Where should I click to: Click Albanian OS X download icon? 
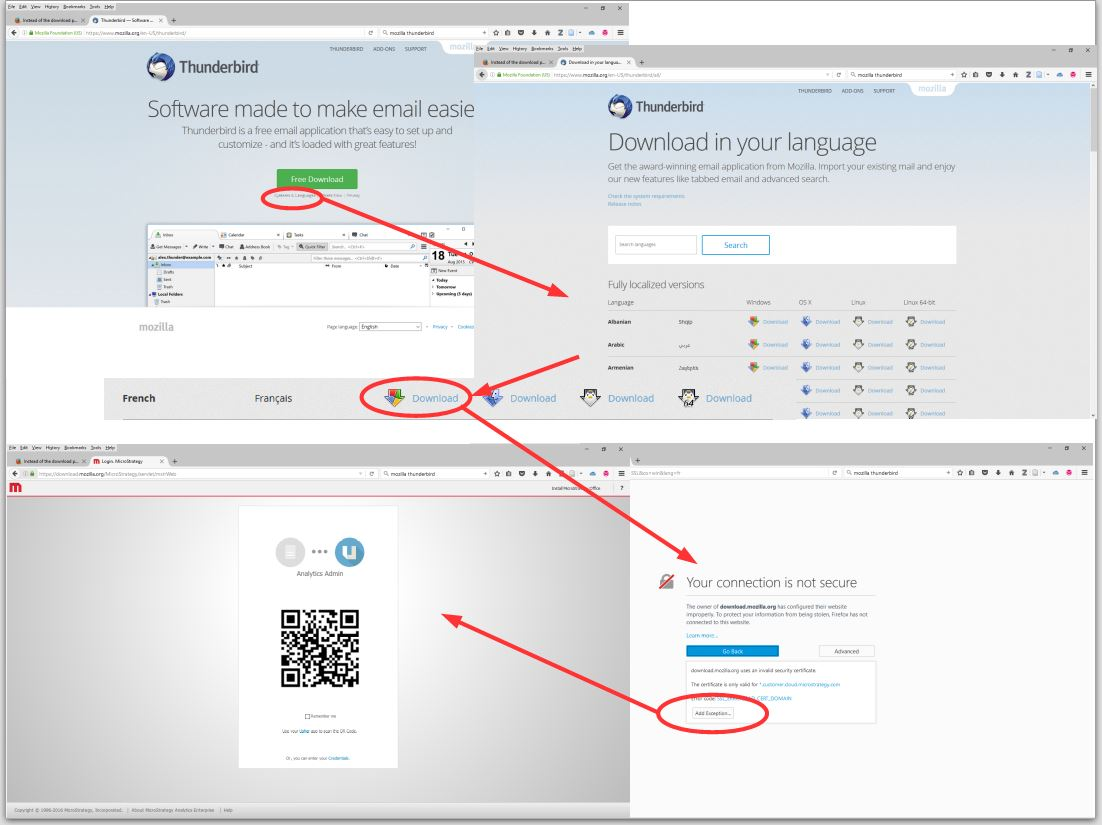pyautogui.click(x=806, y=321)
